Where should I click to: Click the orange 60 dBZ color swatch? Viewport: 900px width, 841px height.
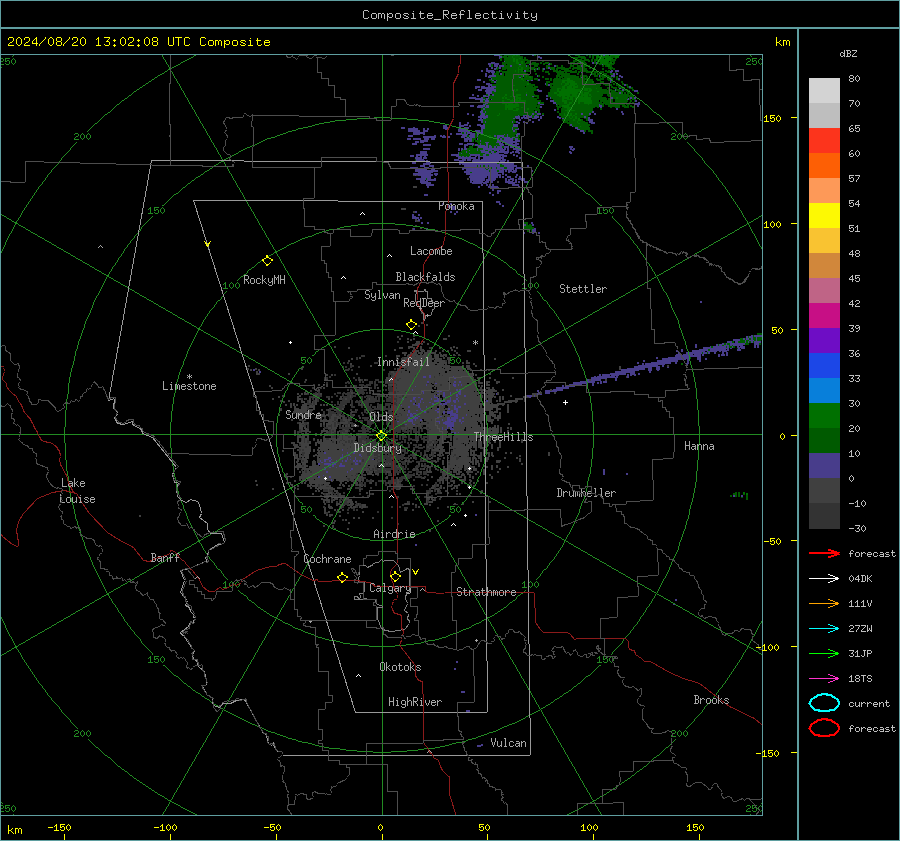point(824,165)
